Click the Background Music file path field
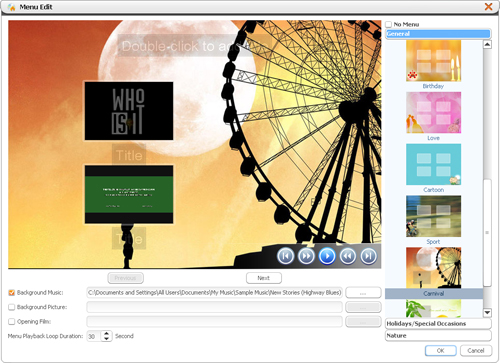 tap(214, 293)
